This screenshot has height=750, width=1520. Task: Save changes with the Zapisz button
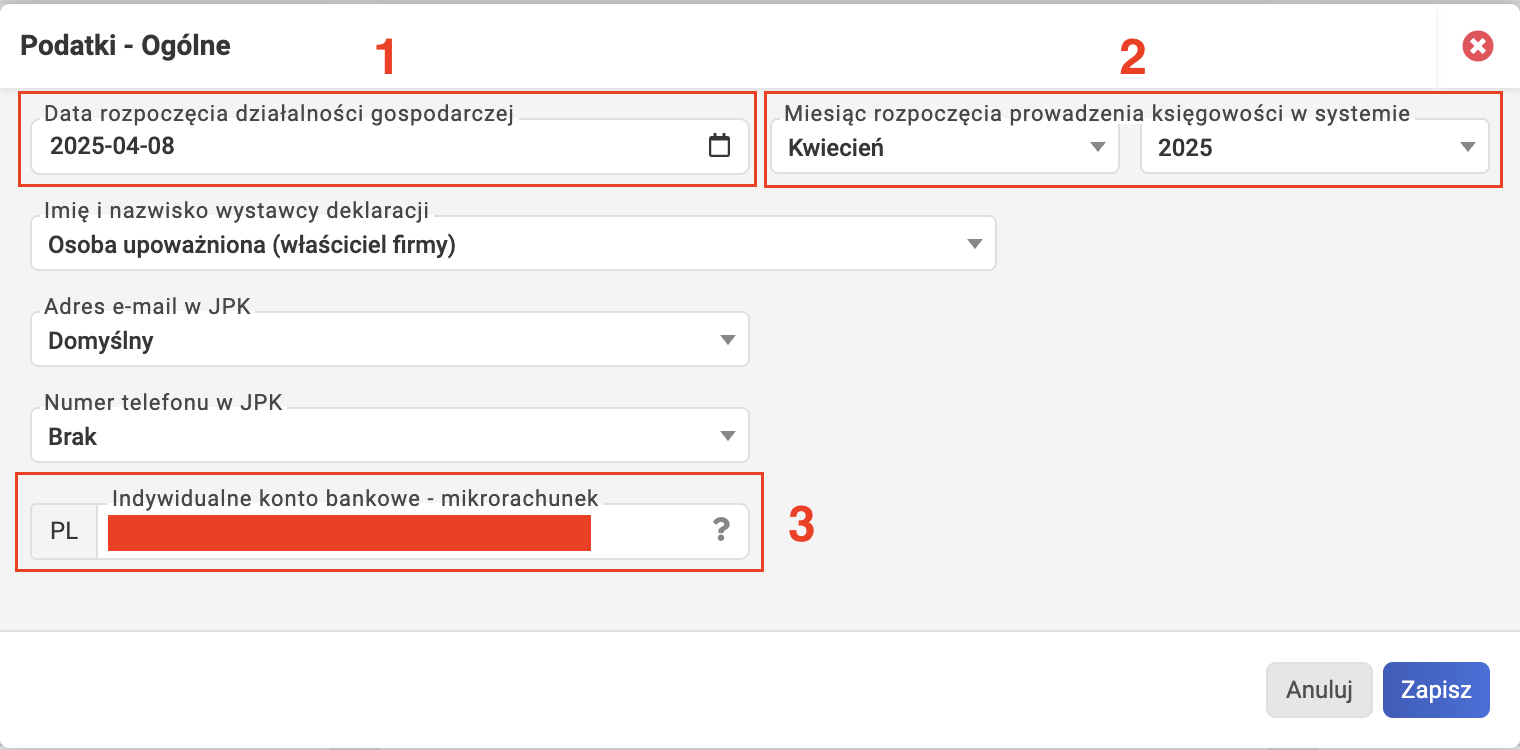[x=1436, y=690]
